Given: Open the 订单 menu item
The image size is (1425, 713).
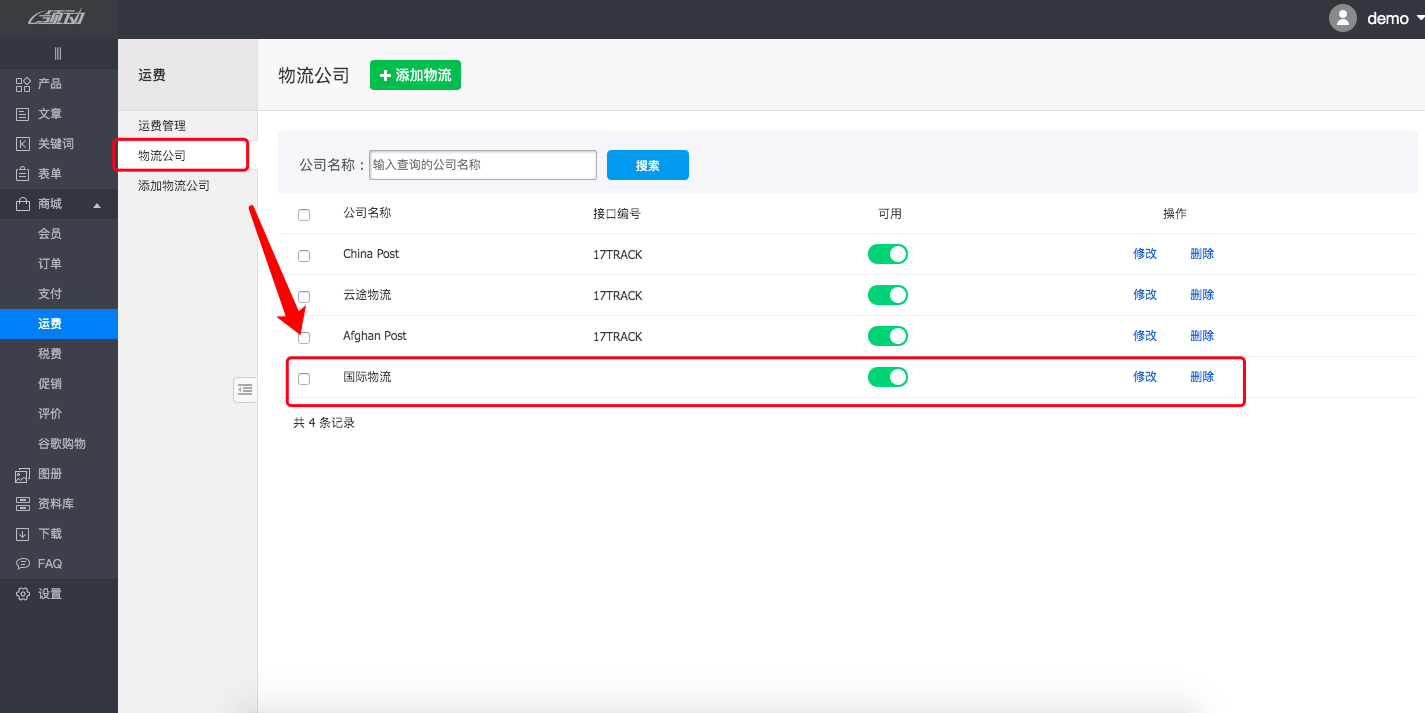Looking at the screenshot, I should click(x=50, y=264).
